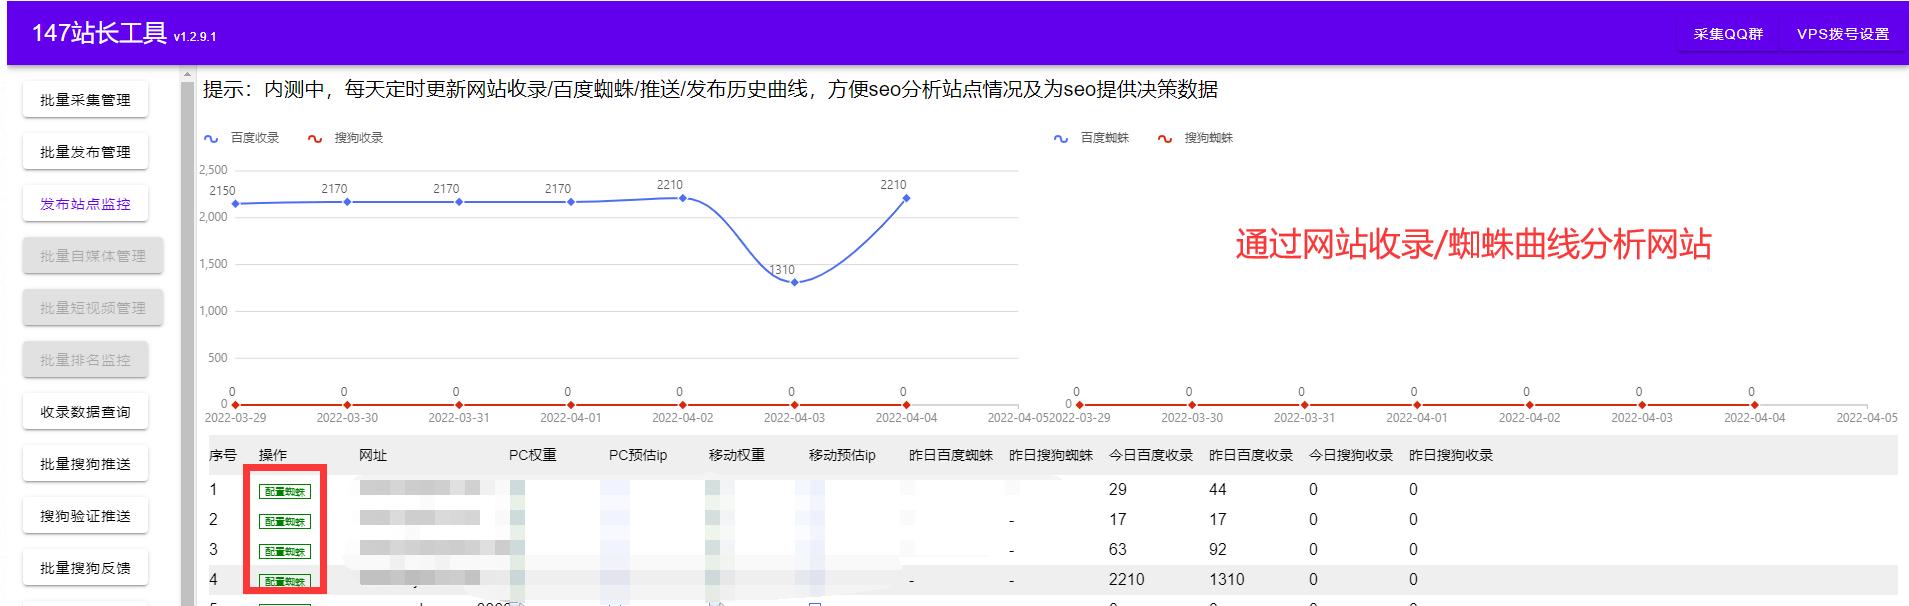Toggle the 百度收录 legend series
The width and height of the screenshot is (1909, 606).
point(242,138)
